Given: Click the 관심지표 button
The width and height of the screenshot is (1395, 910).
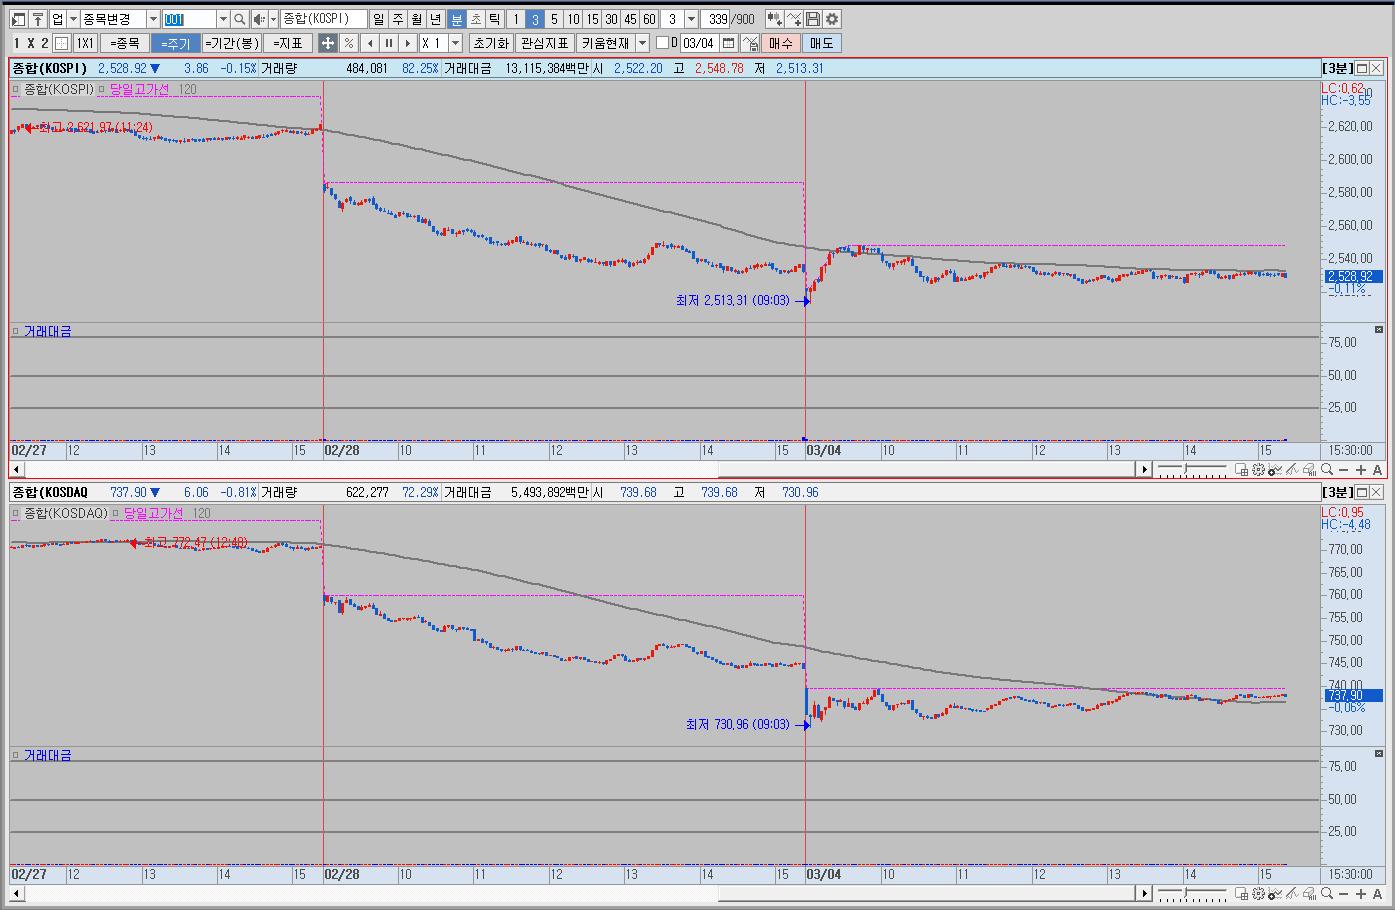Looking at the screenshot, I should point(545,43).
